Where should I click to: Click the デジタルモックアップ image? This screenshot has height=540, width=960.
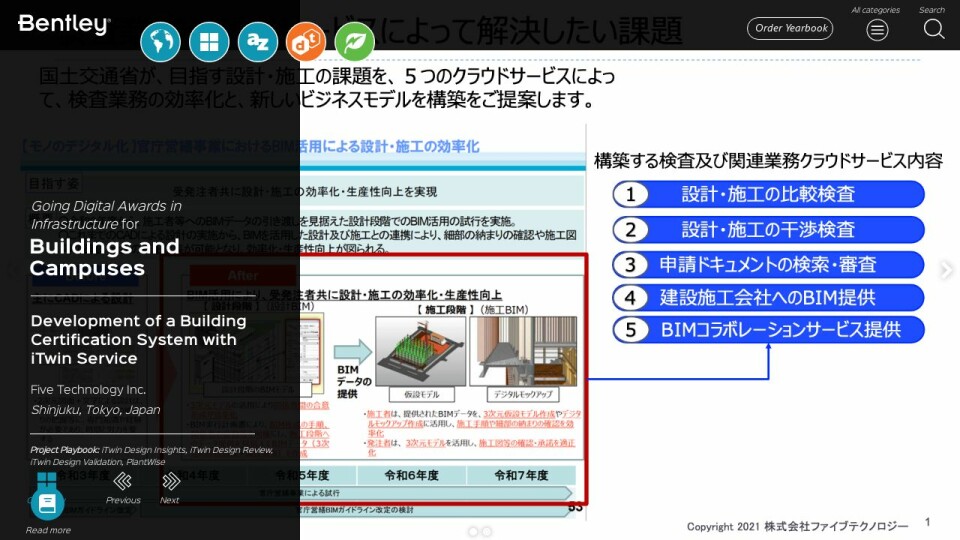tap(523, 351)
